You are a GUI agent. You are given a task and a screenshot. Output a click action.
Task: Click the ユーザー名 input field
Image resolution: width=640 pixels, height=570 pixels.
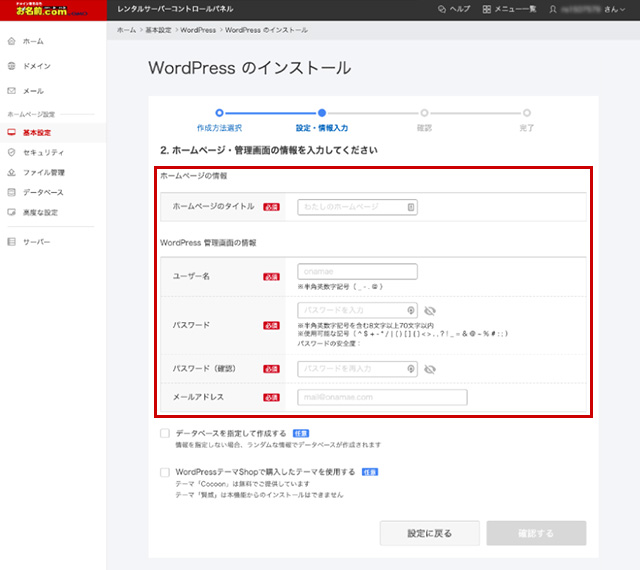357,272
